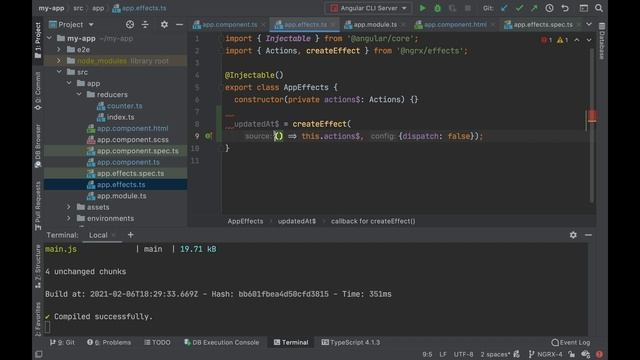The width and height of the screenshot is (640, 360).
Task: Open Terminal panel settings gear
Action: pos(573,235)
